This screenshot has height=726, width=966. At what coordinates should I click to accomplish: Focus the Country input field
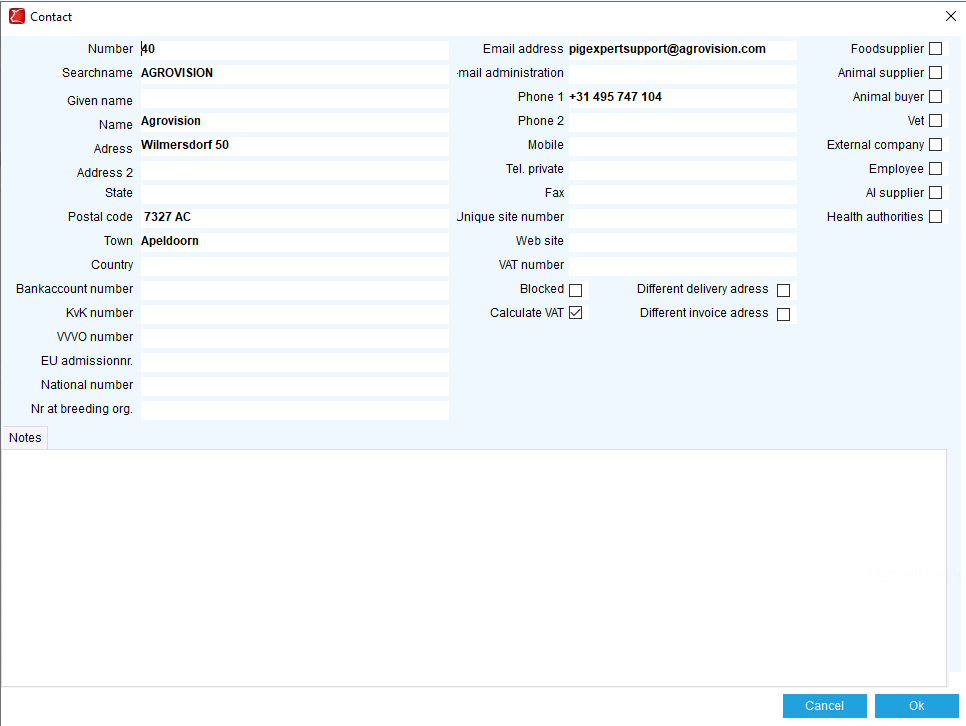[294, 266]
